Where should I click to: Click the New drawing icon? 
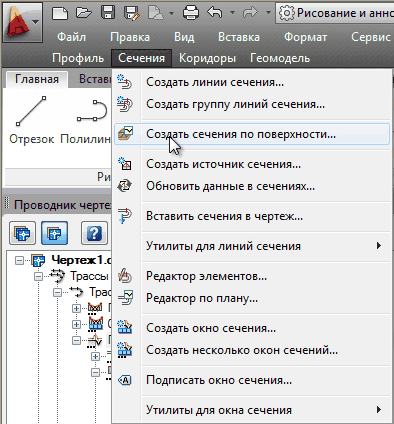pos(60,13)
